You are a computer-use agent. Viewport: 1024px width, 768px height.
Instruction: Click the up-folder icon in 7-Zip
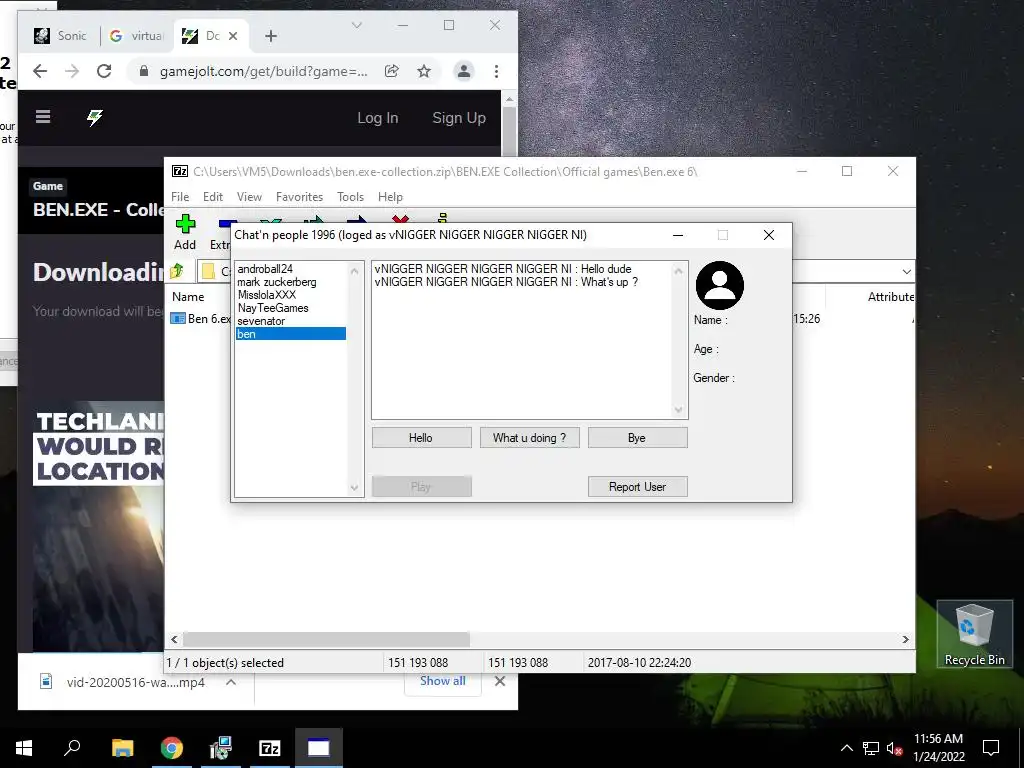176,270
